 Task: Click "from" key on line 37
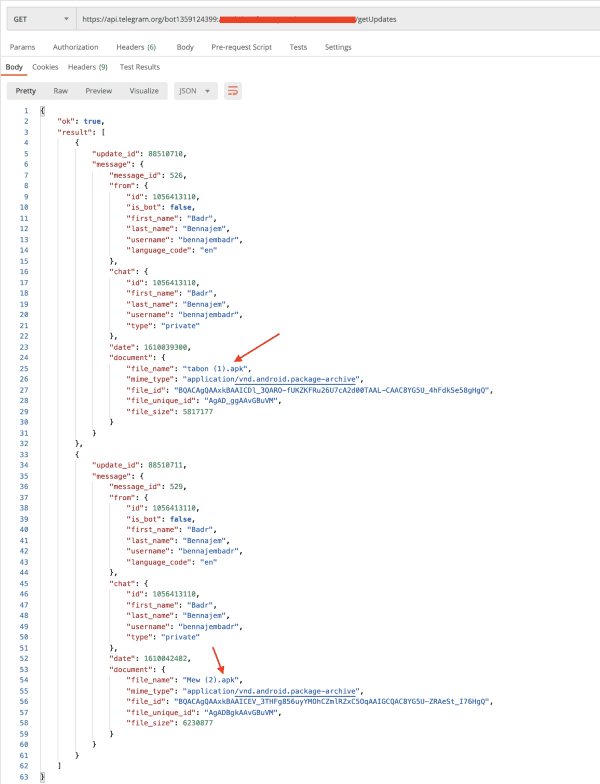coord(123,498)
